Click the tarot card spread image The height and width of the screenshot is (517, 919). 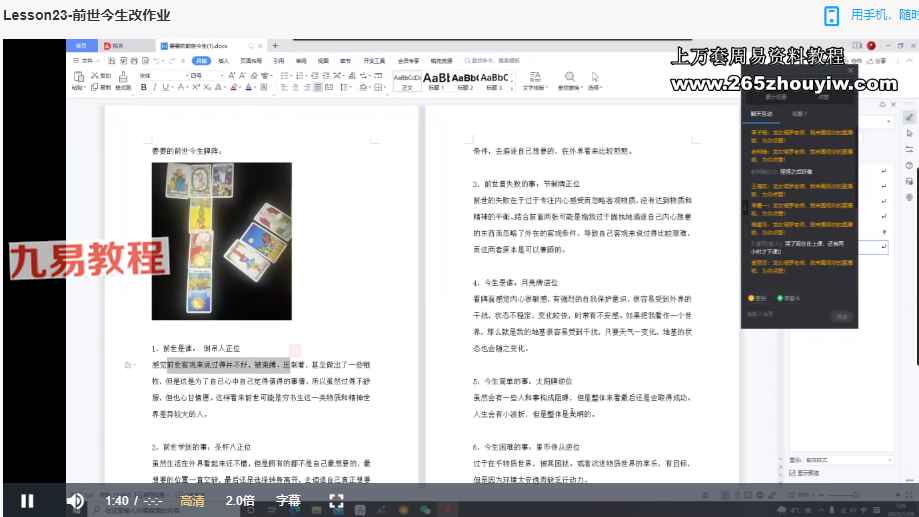222,241
